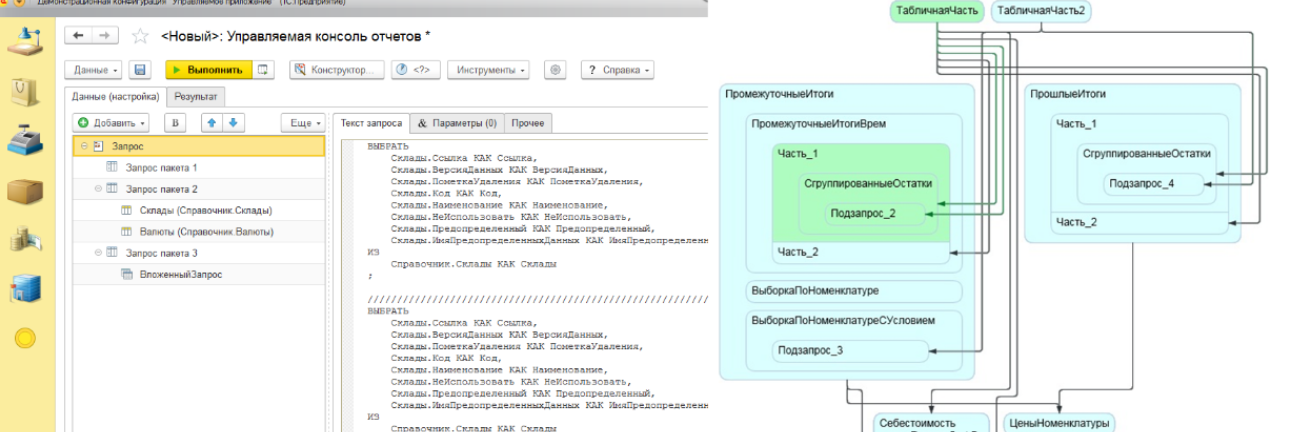1291x432 pixels.
Task: Collapse the Запрос пакета 2 node
Action: point(98,189)
